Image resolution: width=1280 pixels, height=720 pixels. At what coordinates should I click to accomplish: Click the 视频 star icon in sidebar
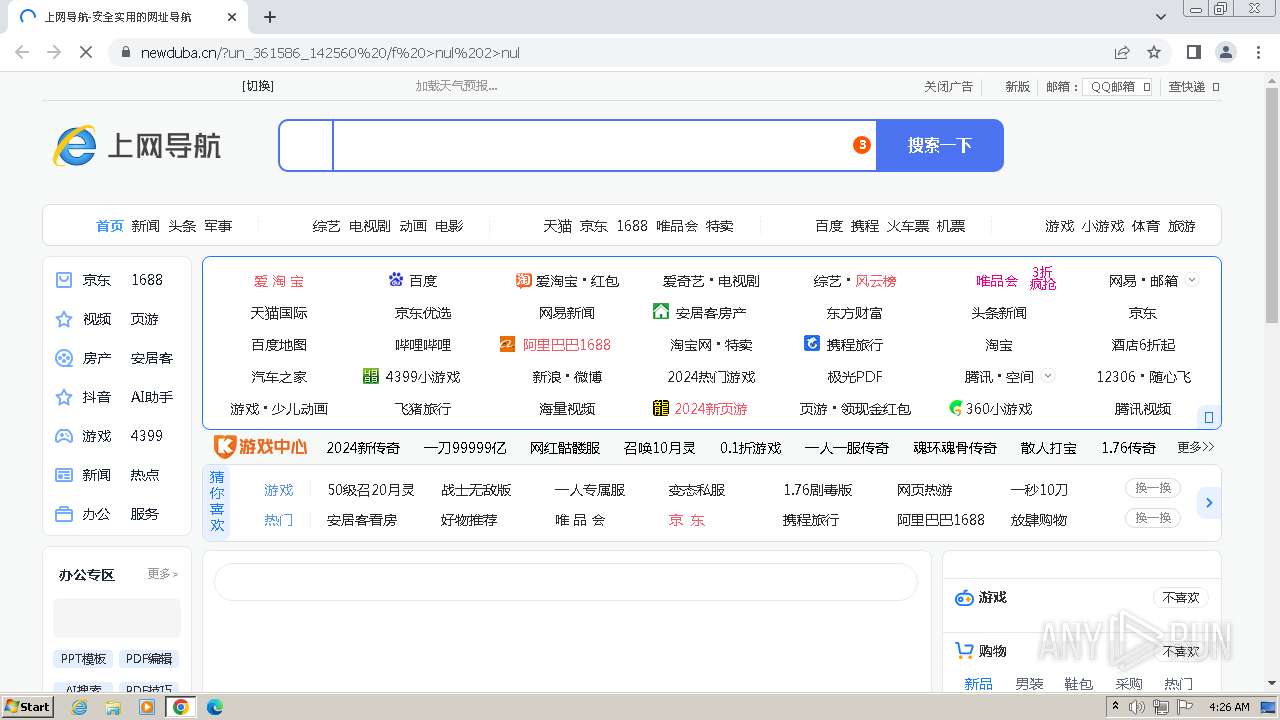(x=64, y=319)
